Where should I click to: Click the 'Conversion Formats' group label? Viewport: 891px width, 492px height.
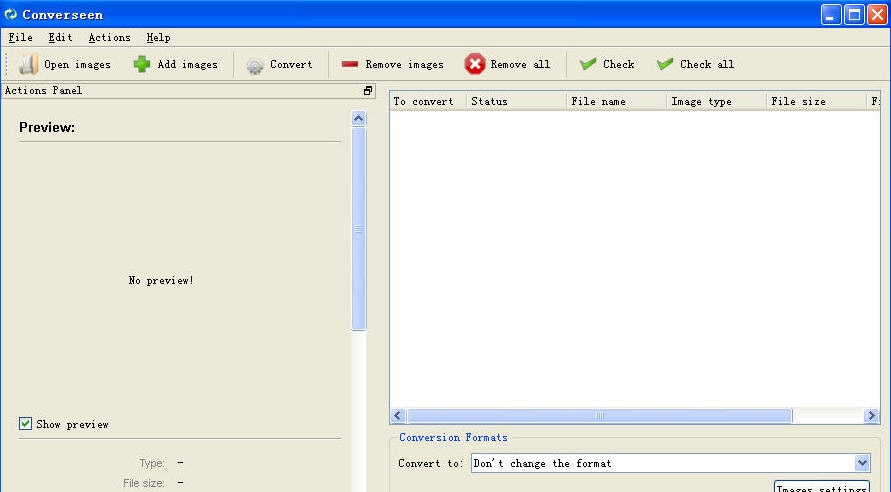click(453, 437)
